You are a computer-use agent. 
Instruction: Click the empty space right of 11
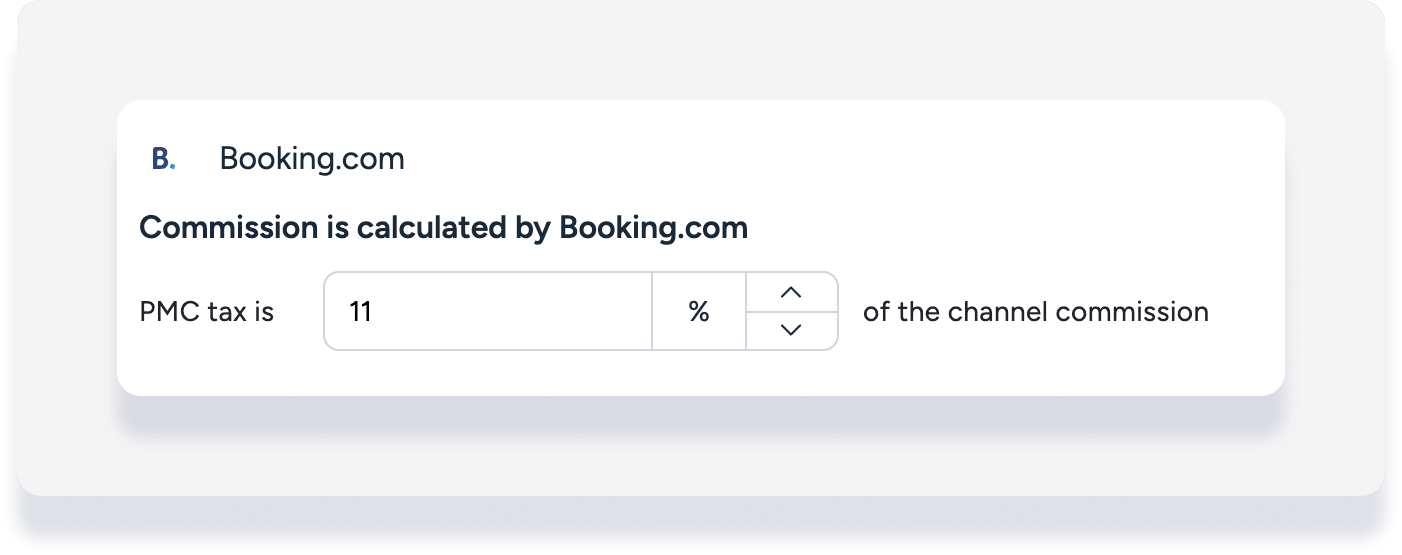[520, 312]
